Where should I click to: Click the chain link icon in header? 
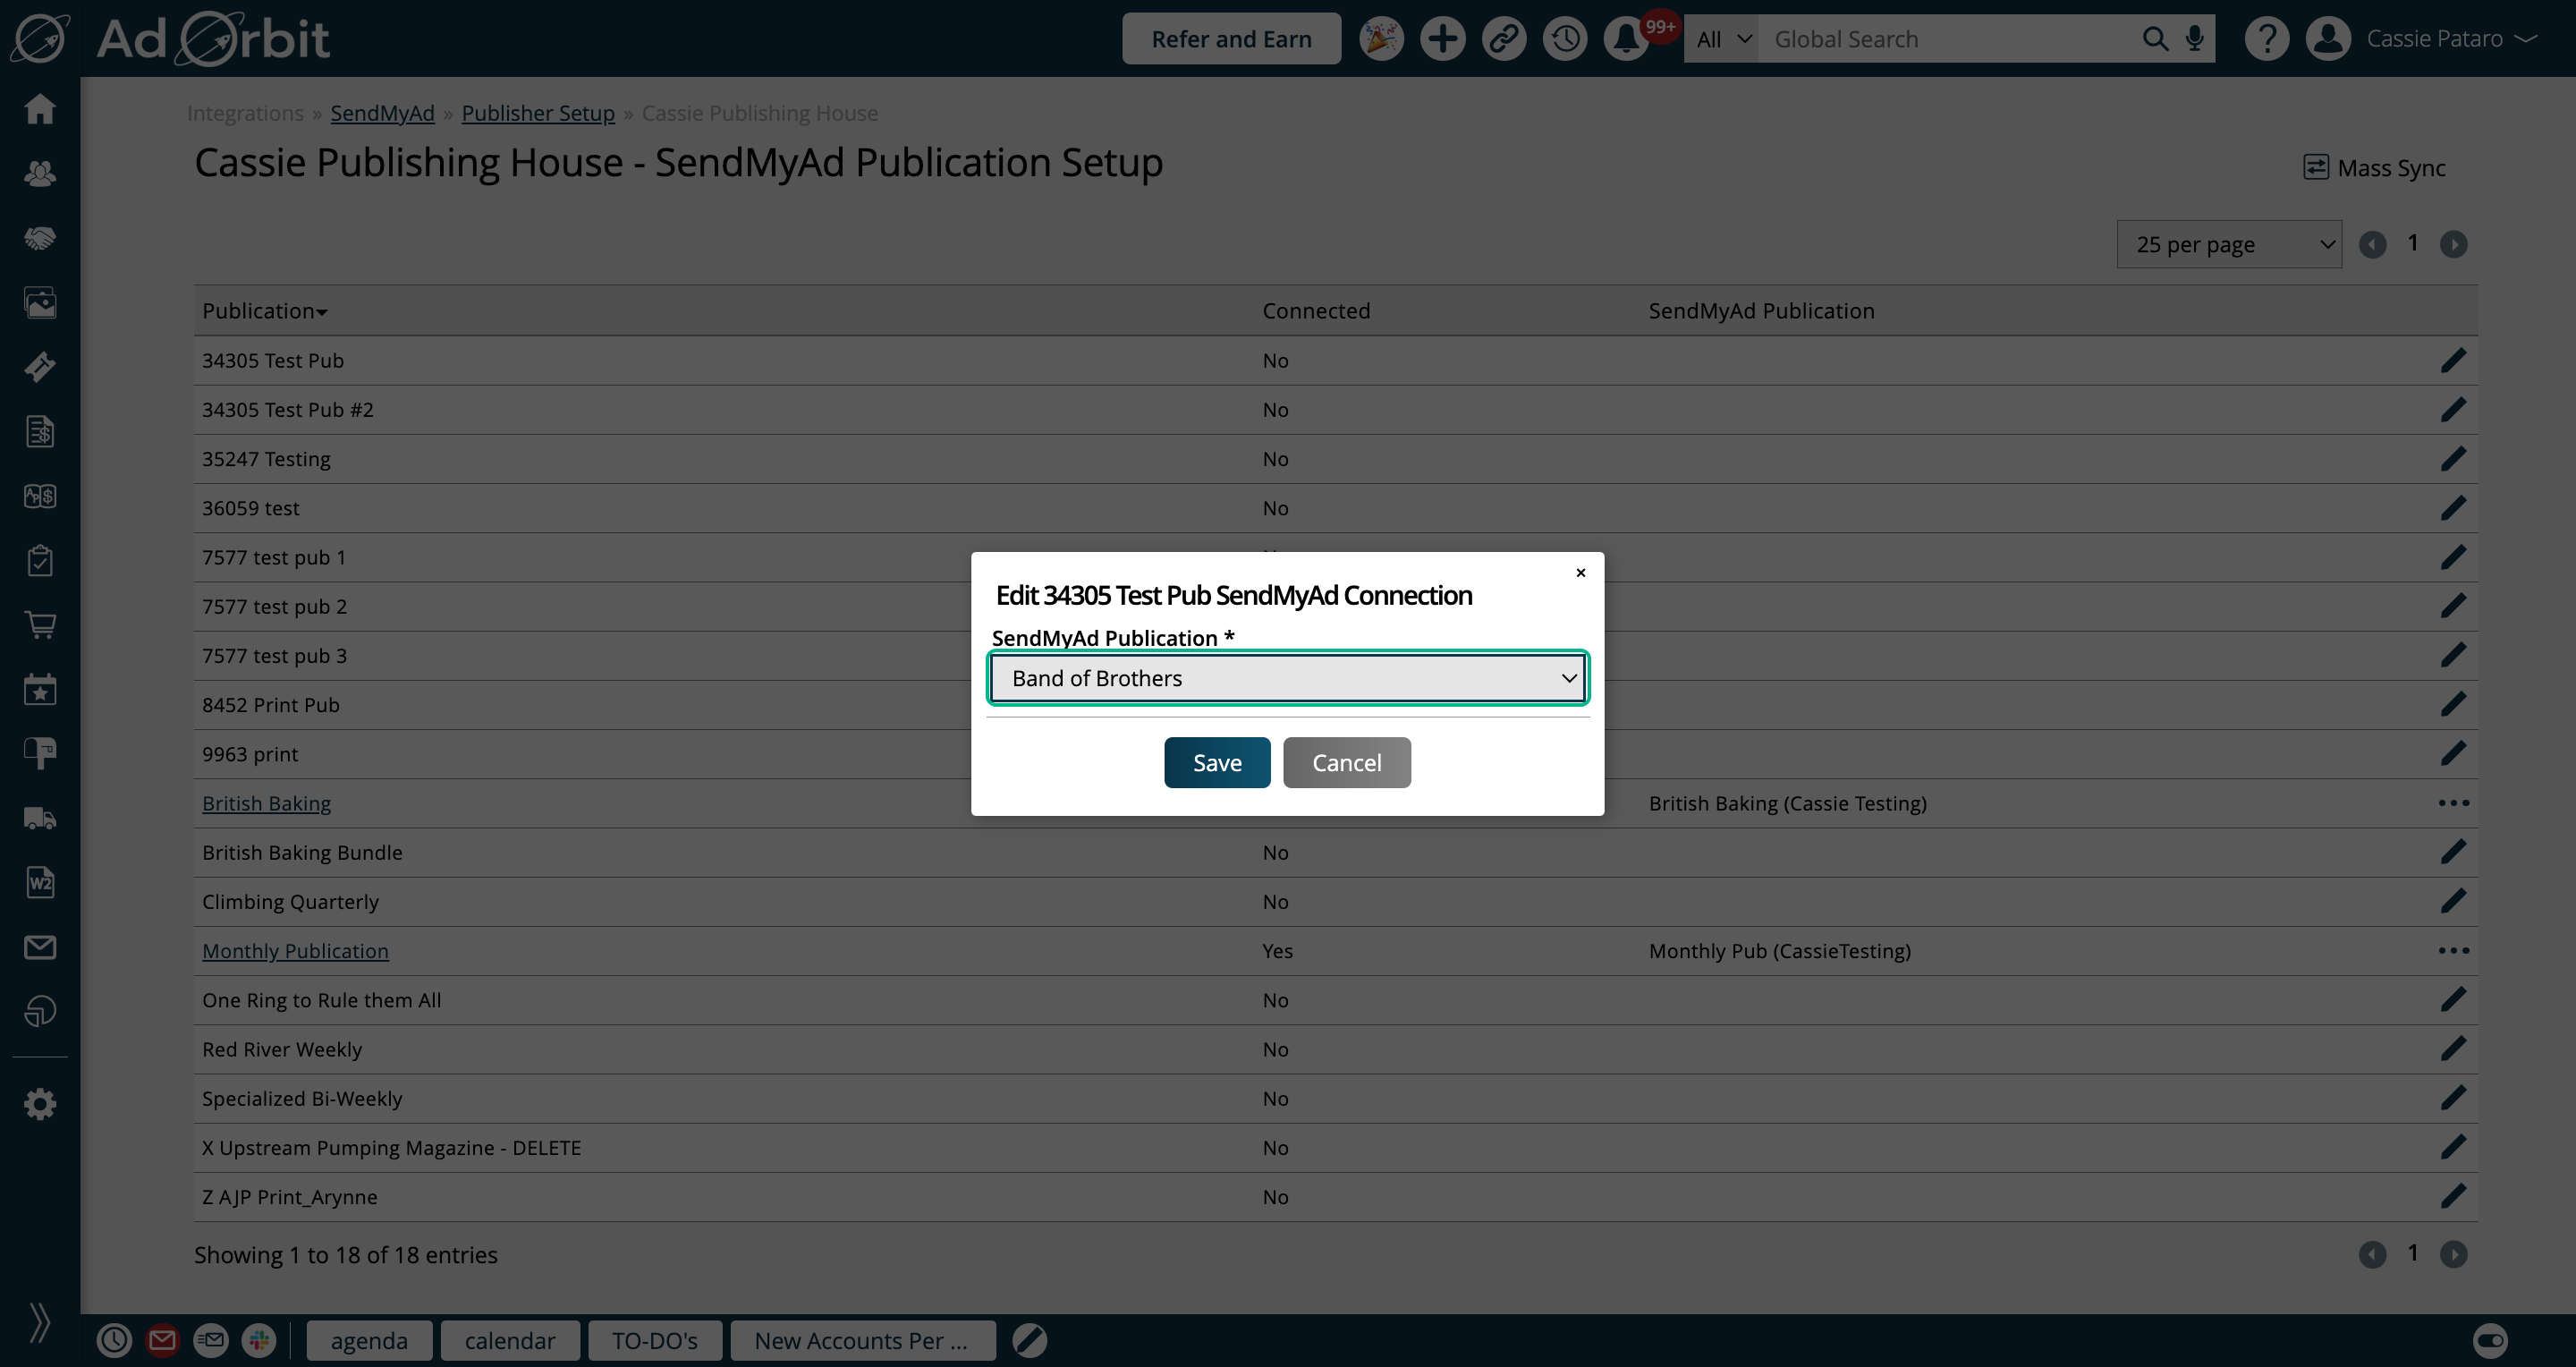[x=1503, y=39]
